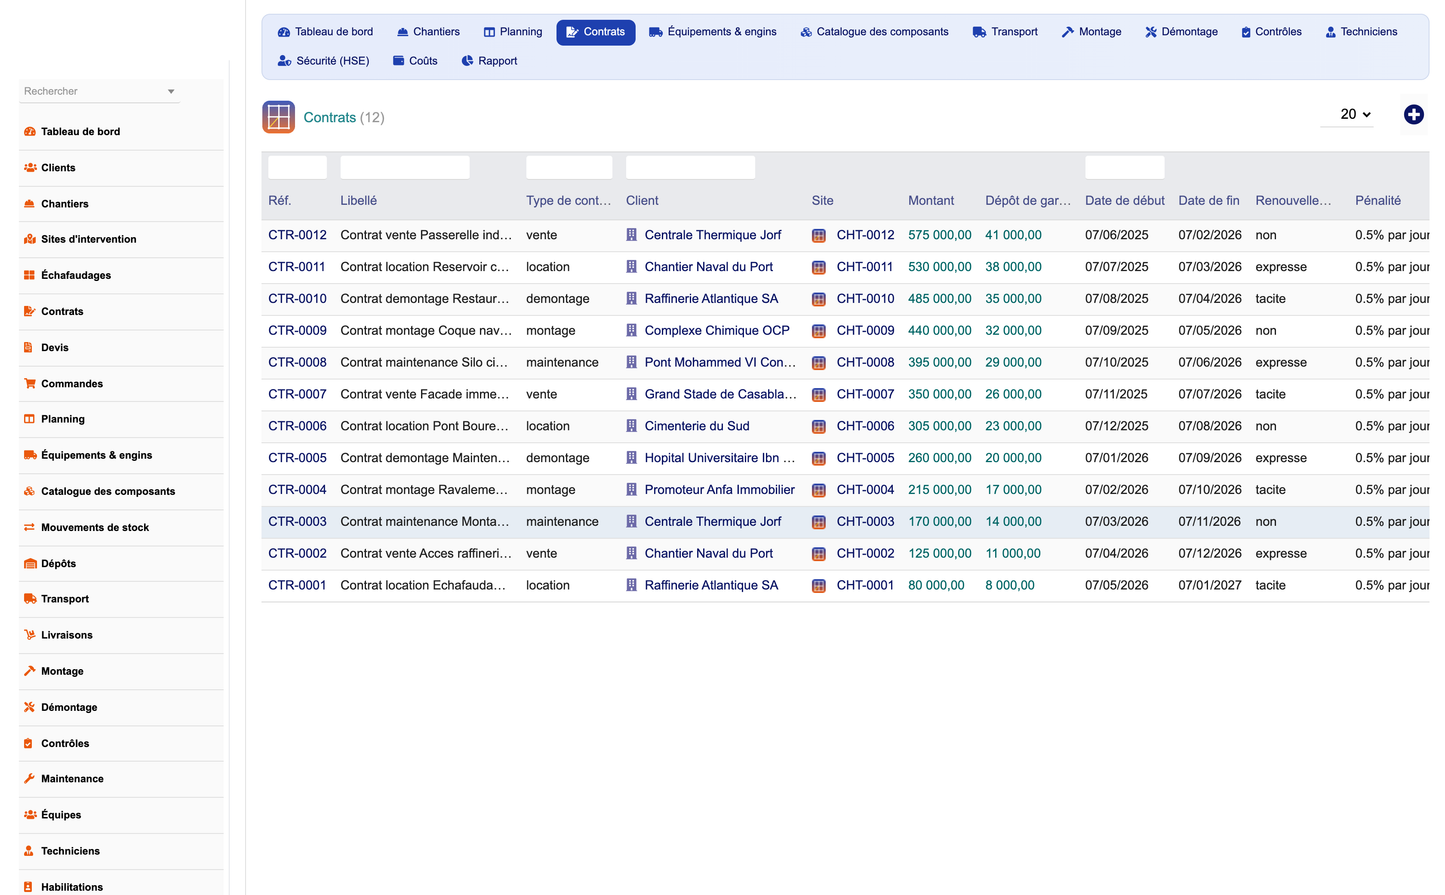This screenshot has height=895, width=1445.
Task: Click the Habilitations sidebar icon
Action: tap(29, 887)
